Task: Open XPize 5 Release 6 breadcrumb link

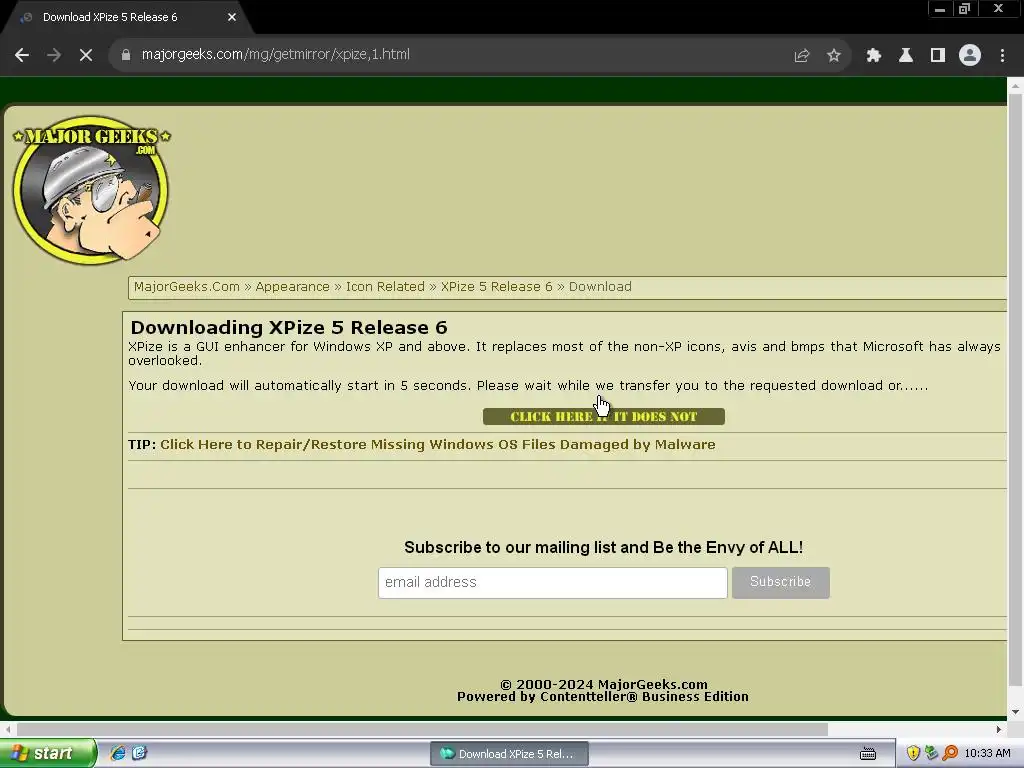Action: (496, 287)
